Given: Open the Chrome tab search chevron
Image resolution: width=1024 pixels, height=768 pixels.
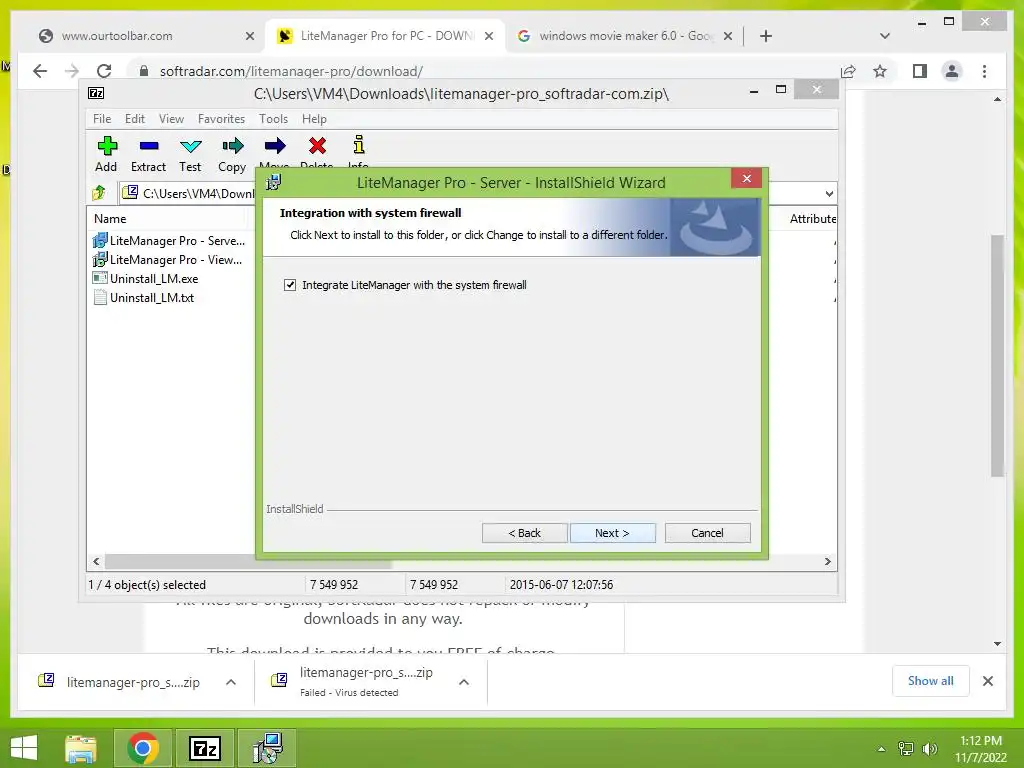Looking at the screenshot, I should (x=885, y=36).
